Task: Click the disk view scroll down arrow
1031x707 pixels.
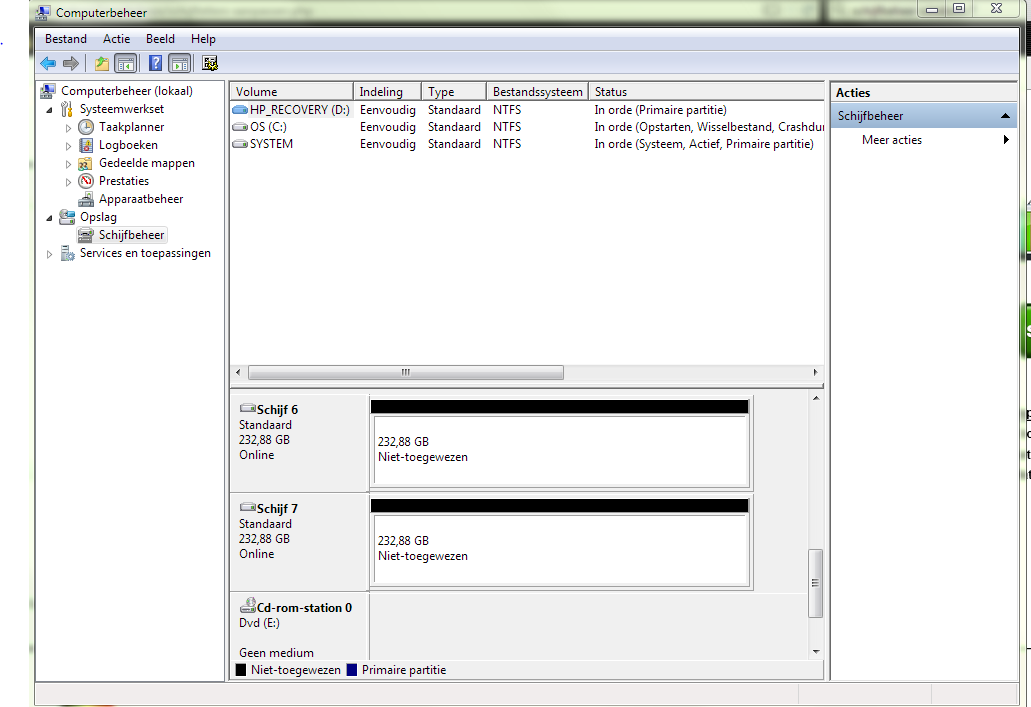Action: (x=815, y=652)
